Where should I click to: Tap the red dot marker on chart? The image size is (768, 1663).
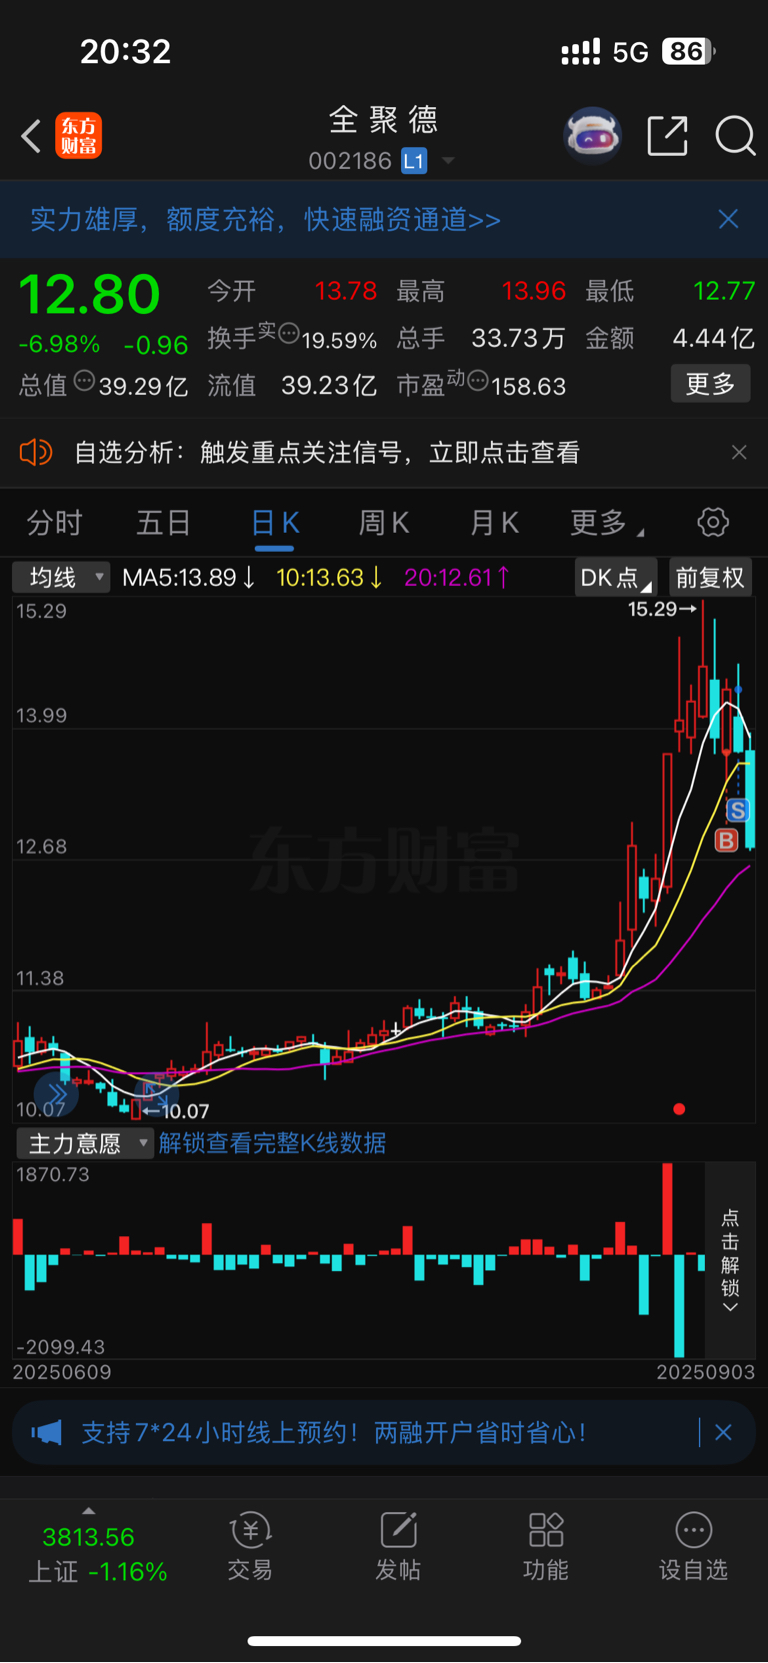(x=679, y=1109)
